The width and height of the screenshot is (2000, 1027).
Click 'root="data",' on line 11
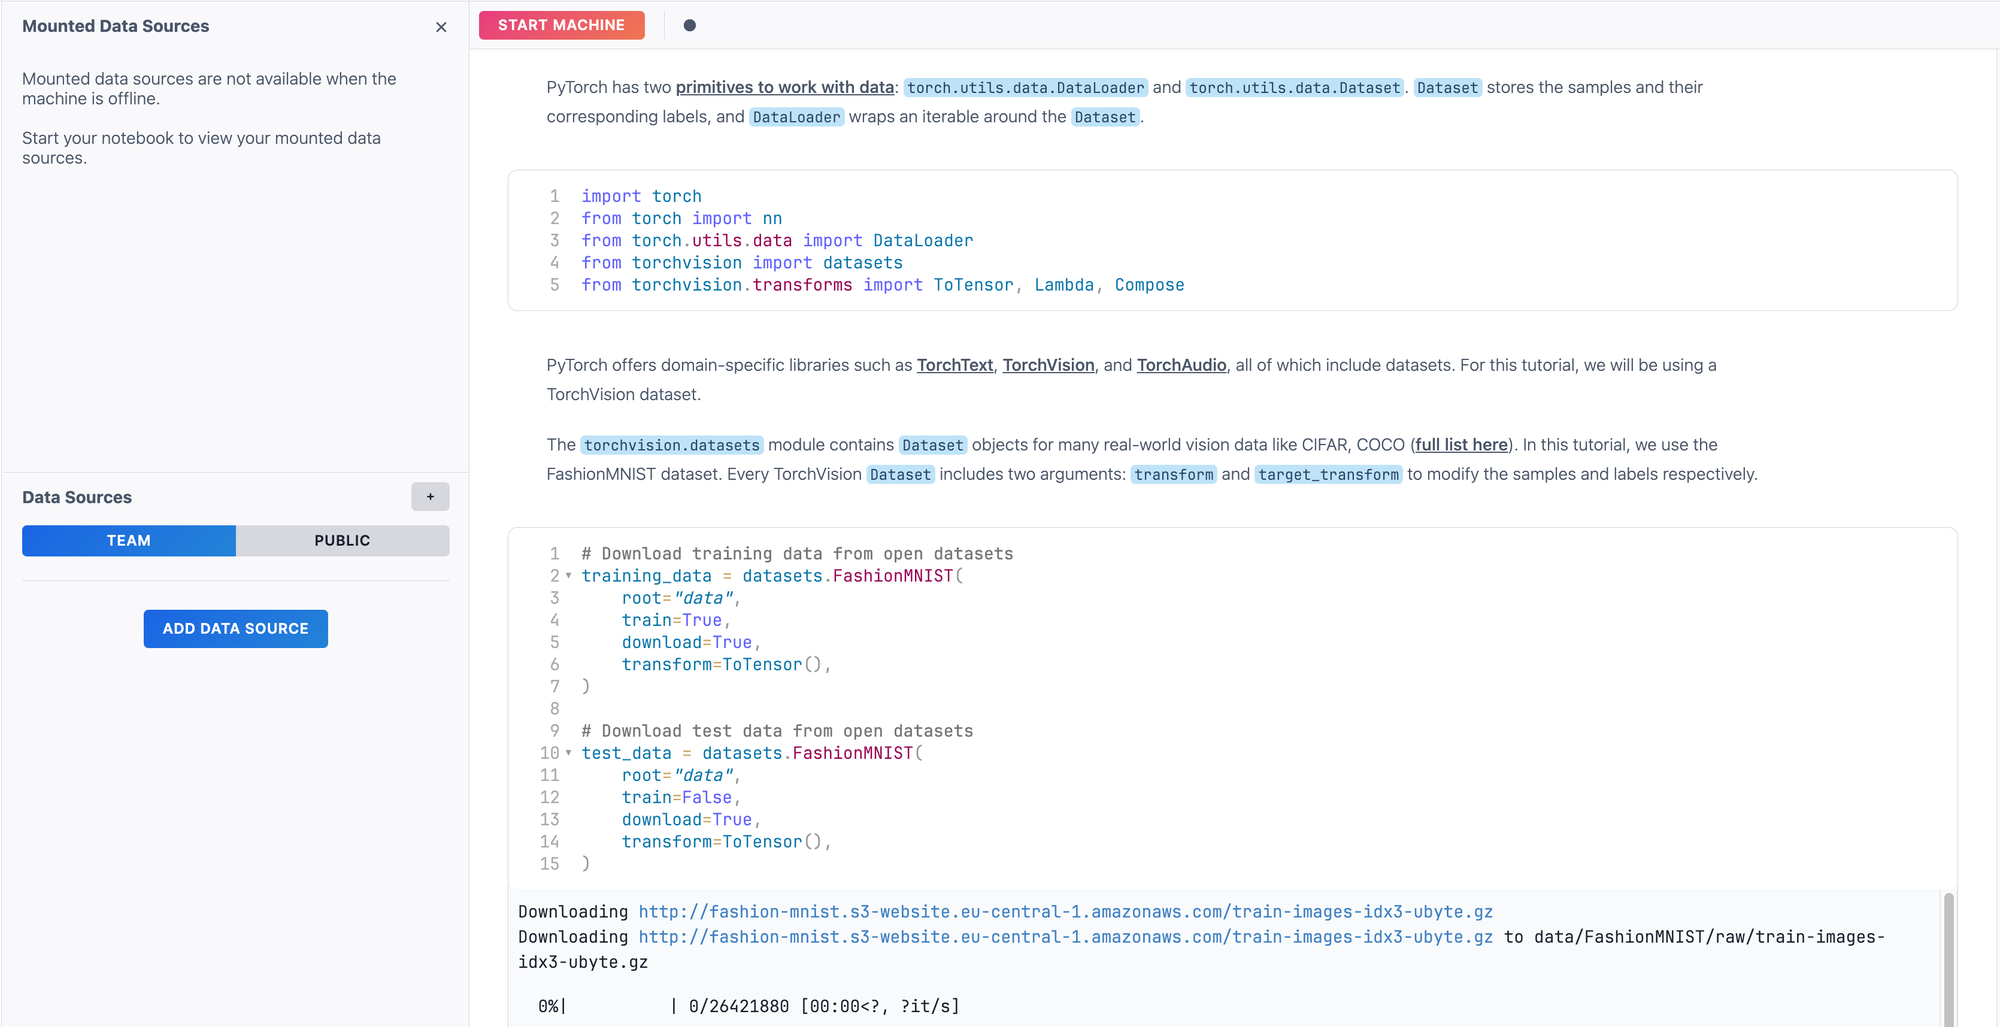pos(681,775)
